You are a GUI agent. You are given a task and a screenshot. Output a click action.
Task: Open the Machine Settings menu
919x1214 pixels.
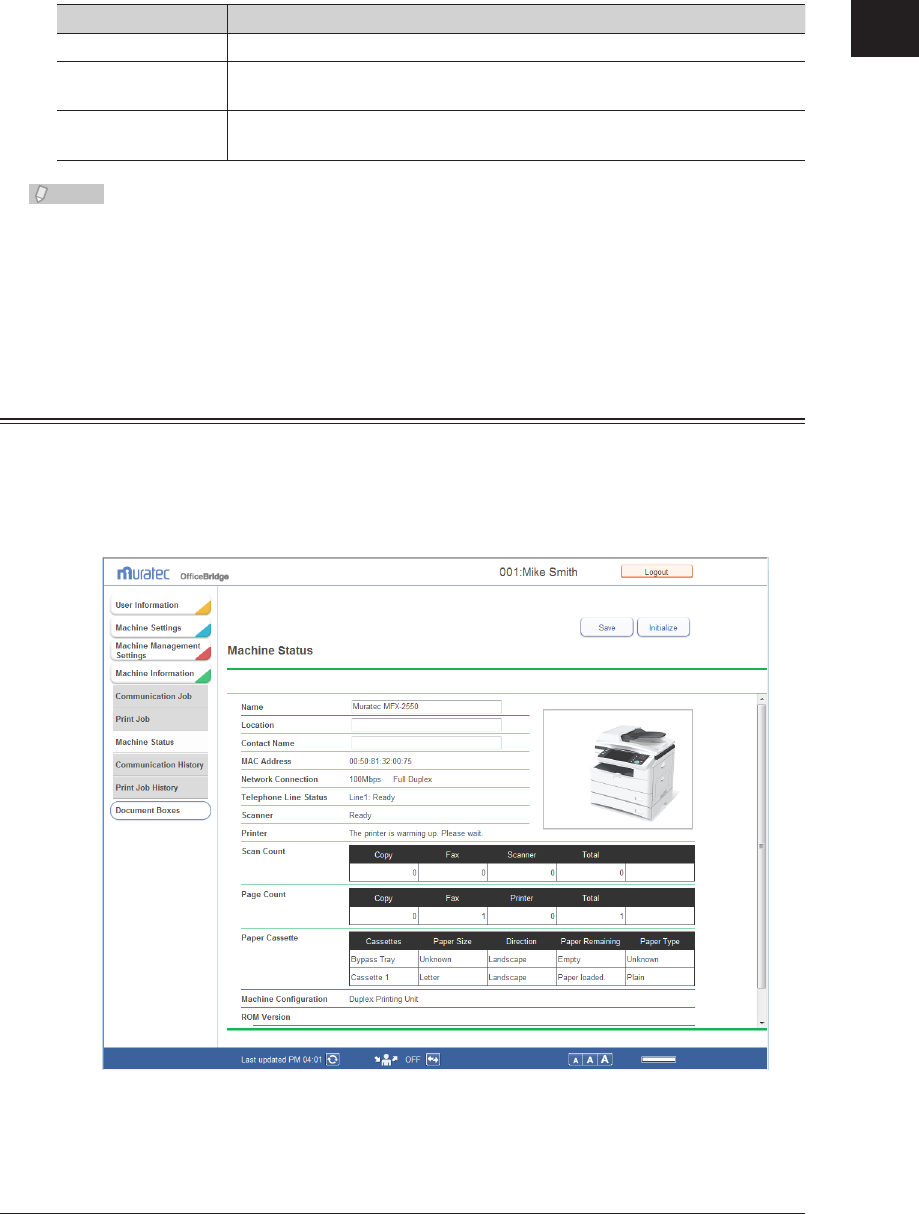[160, 628]
